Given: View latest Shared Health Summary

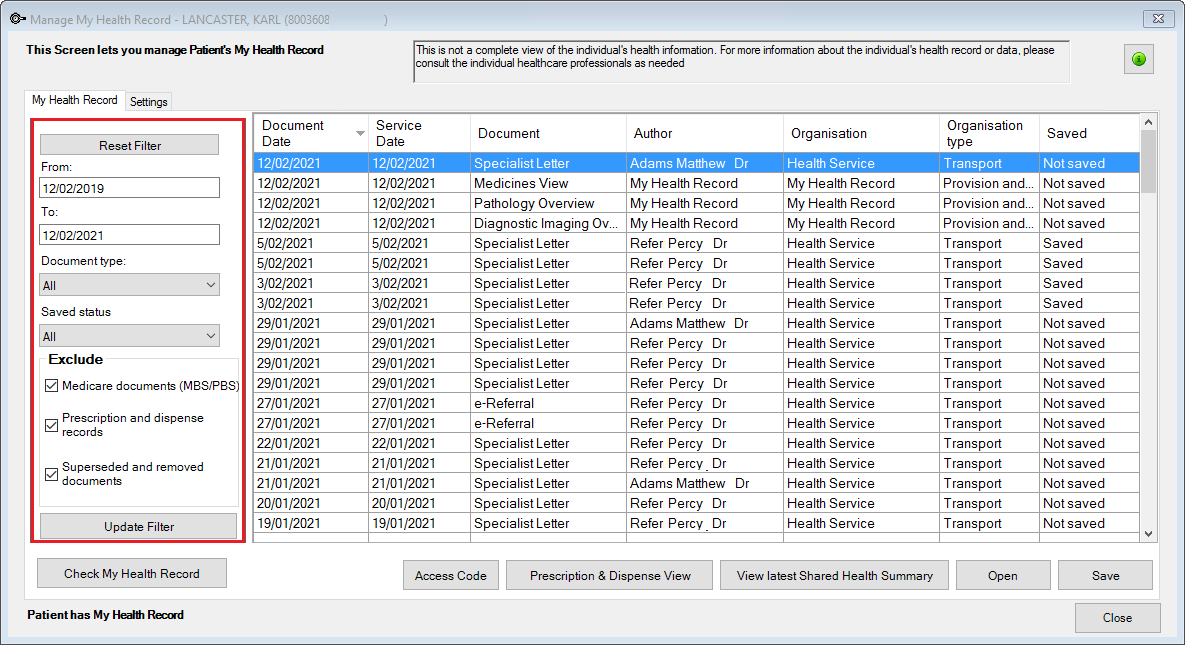Looking at the screenshot, I should (834, 575).
